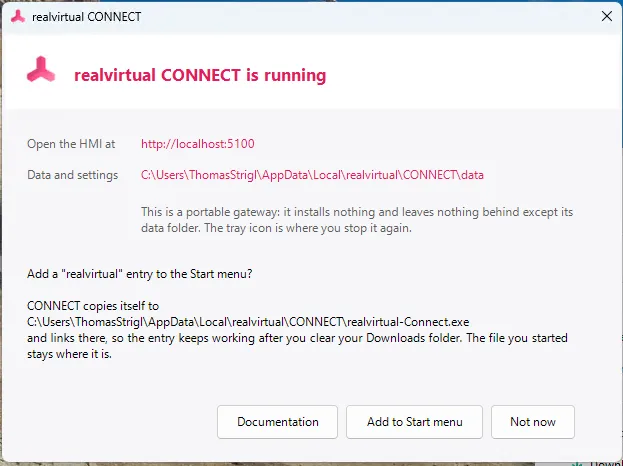Open the HMI link http://localhost:5100
The image size is (623, 466).
(197, 144)
